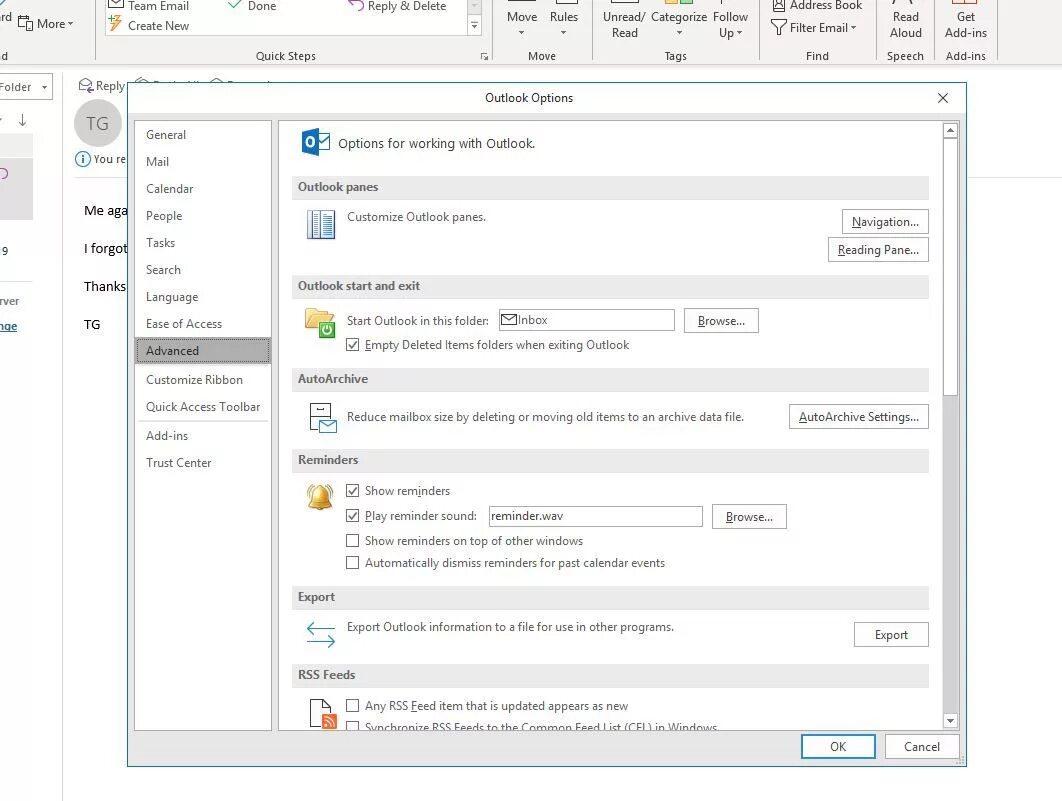The image size is (1062, 801).
Task: Click the More icon in ribbon
Action: 25,24
